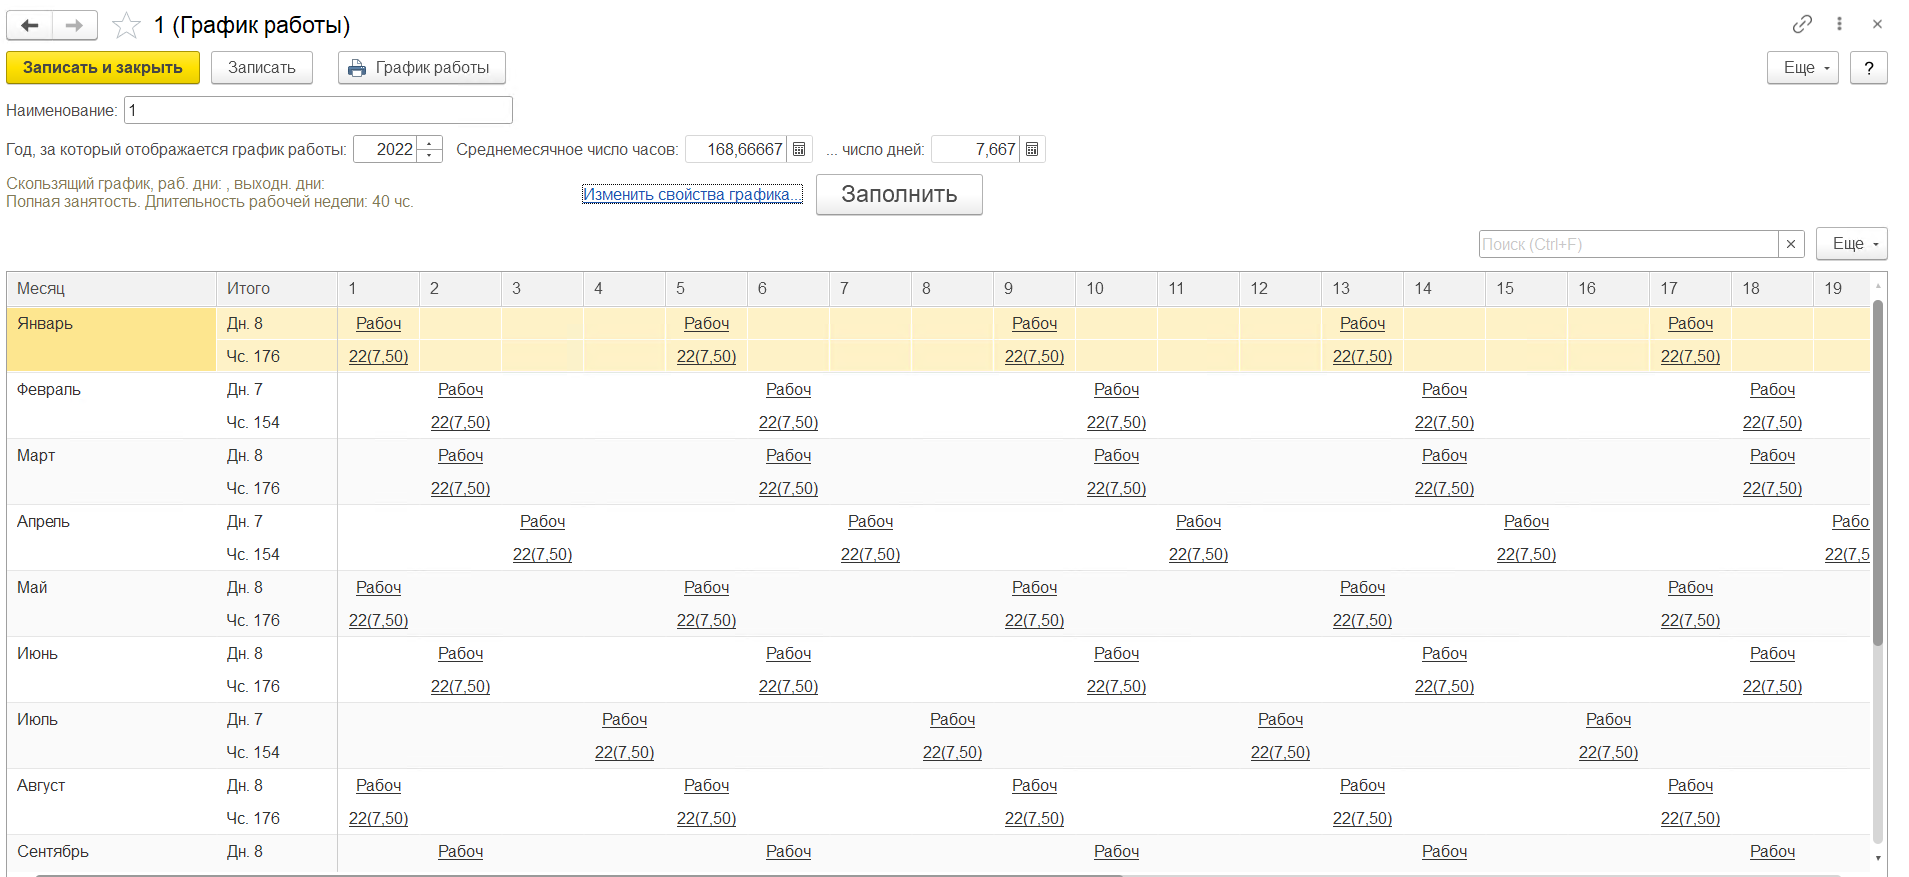Click the back navigation arrow
This screenshot has height=877, width=1909.
tap(29, 25)
